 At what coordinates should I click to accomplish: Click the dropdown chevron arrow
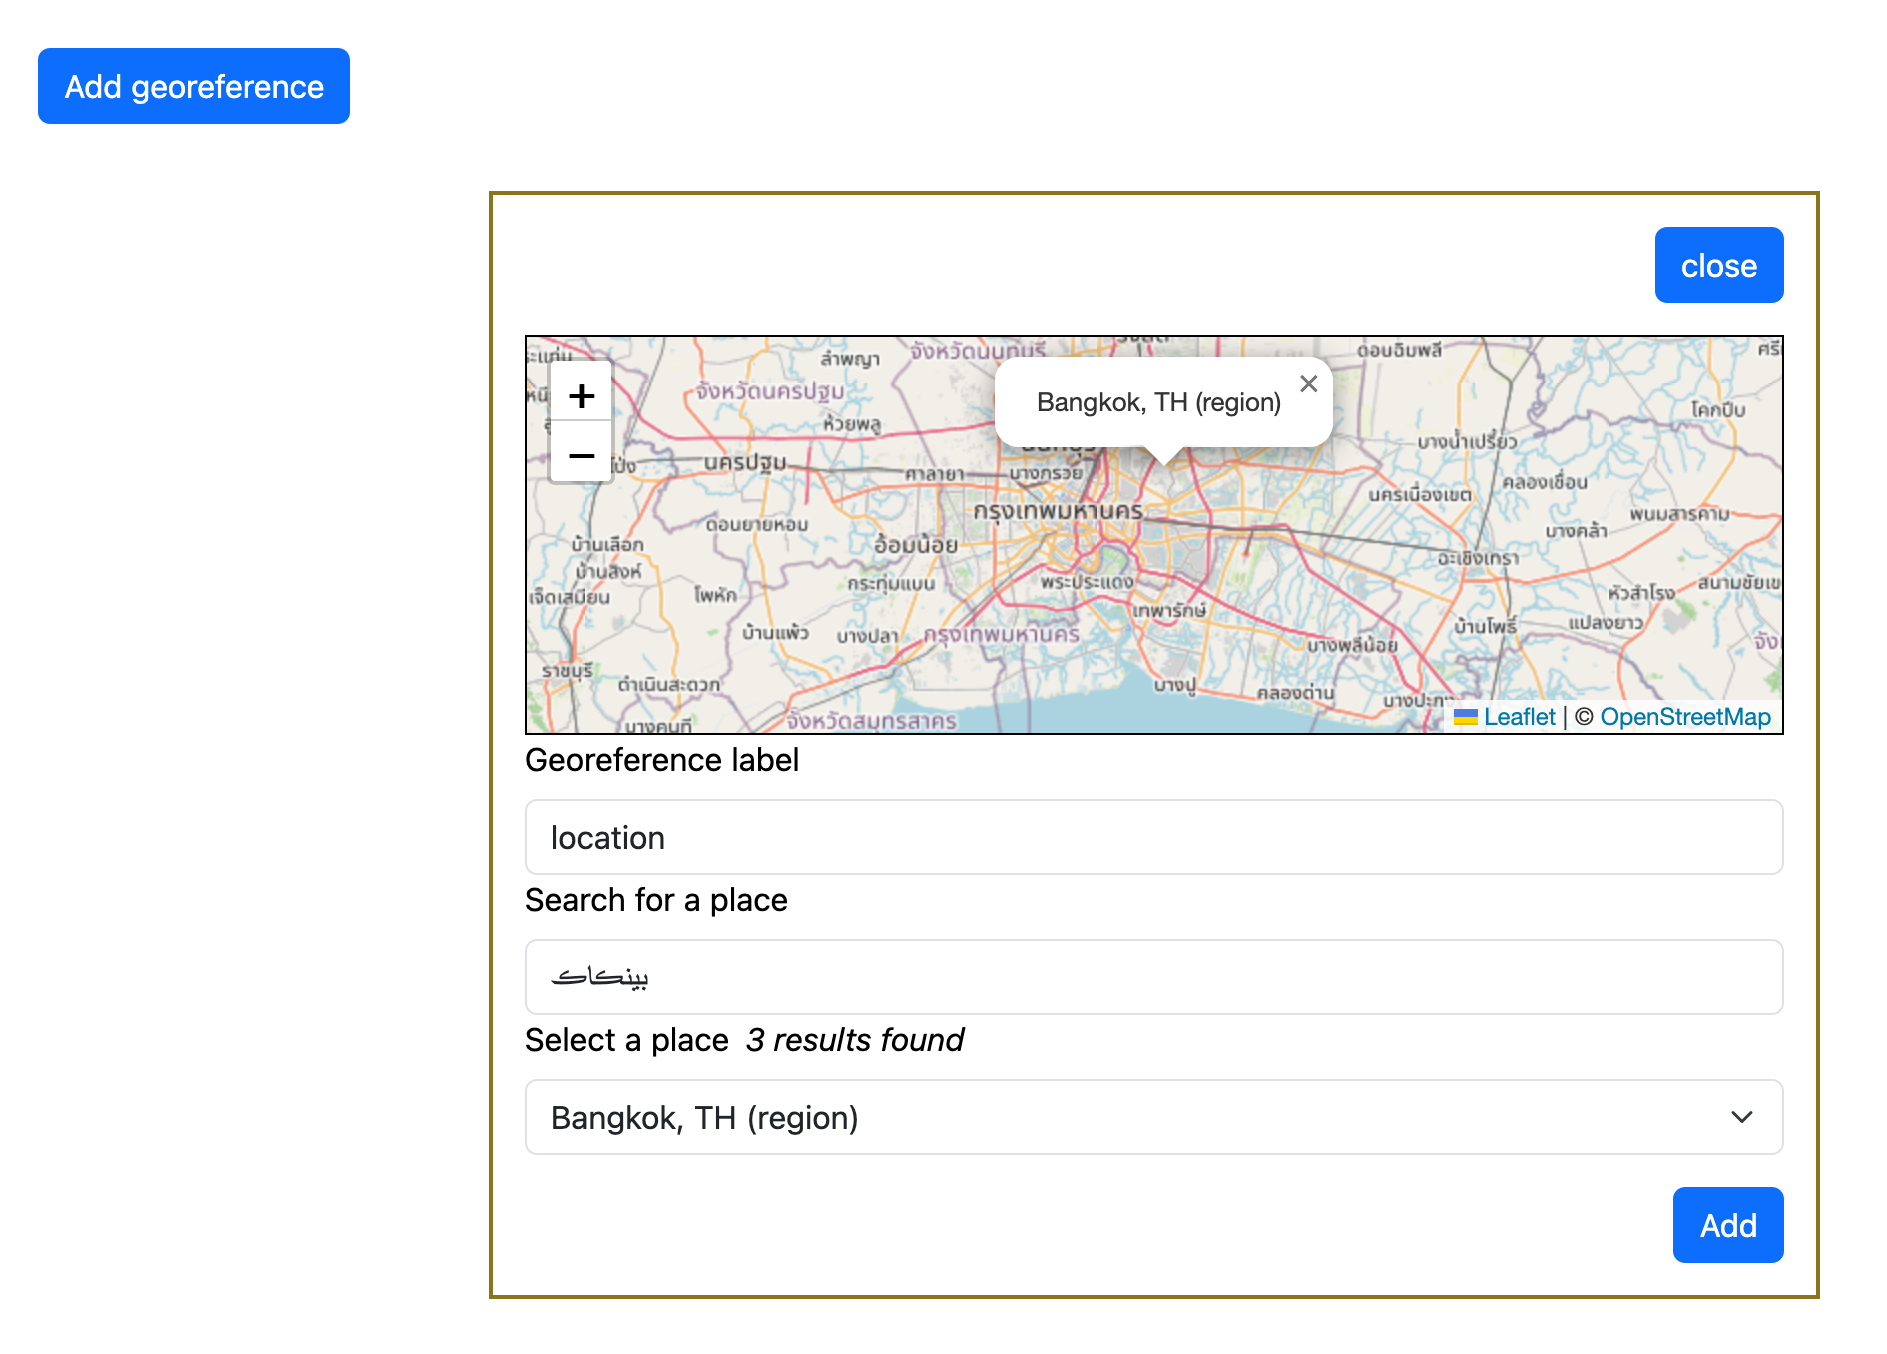point(1741,1117)
